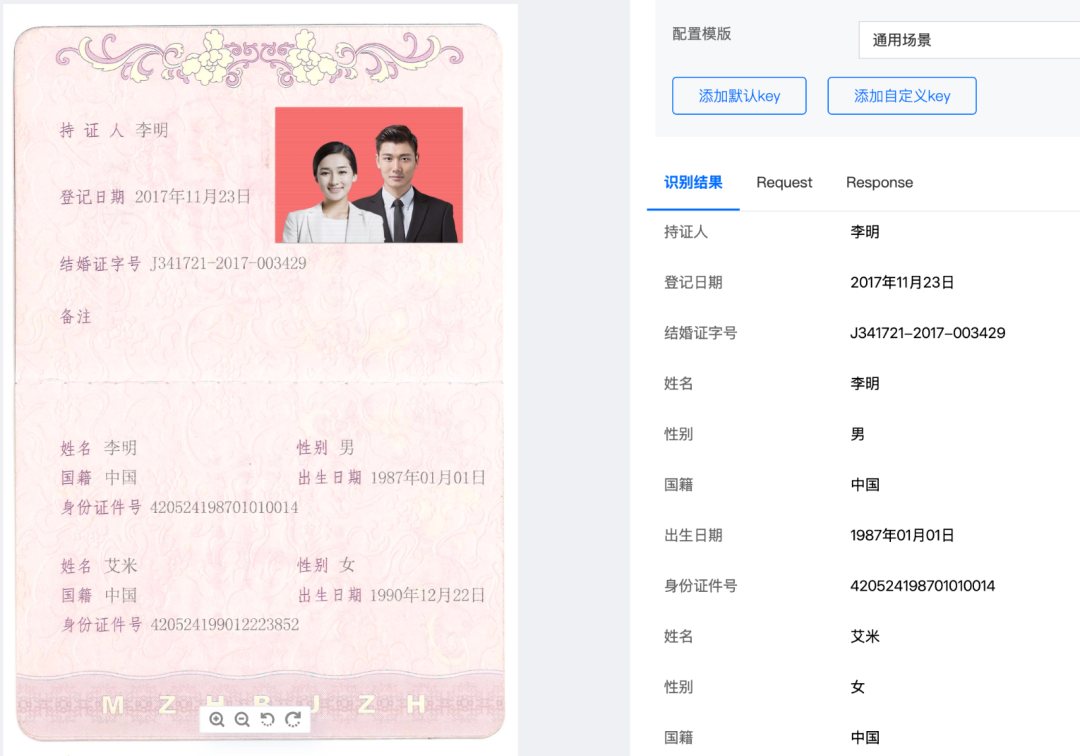Select the 性别 value 女 in results

(857, 687)
